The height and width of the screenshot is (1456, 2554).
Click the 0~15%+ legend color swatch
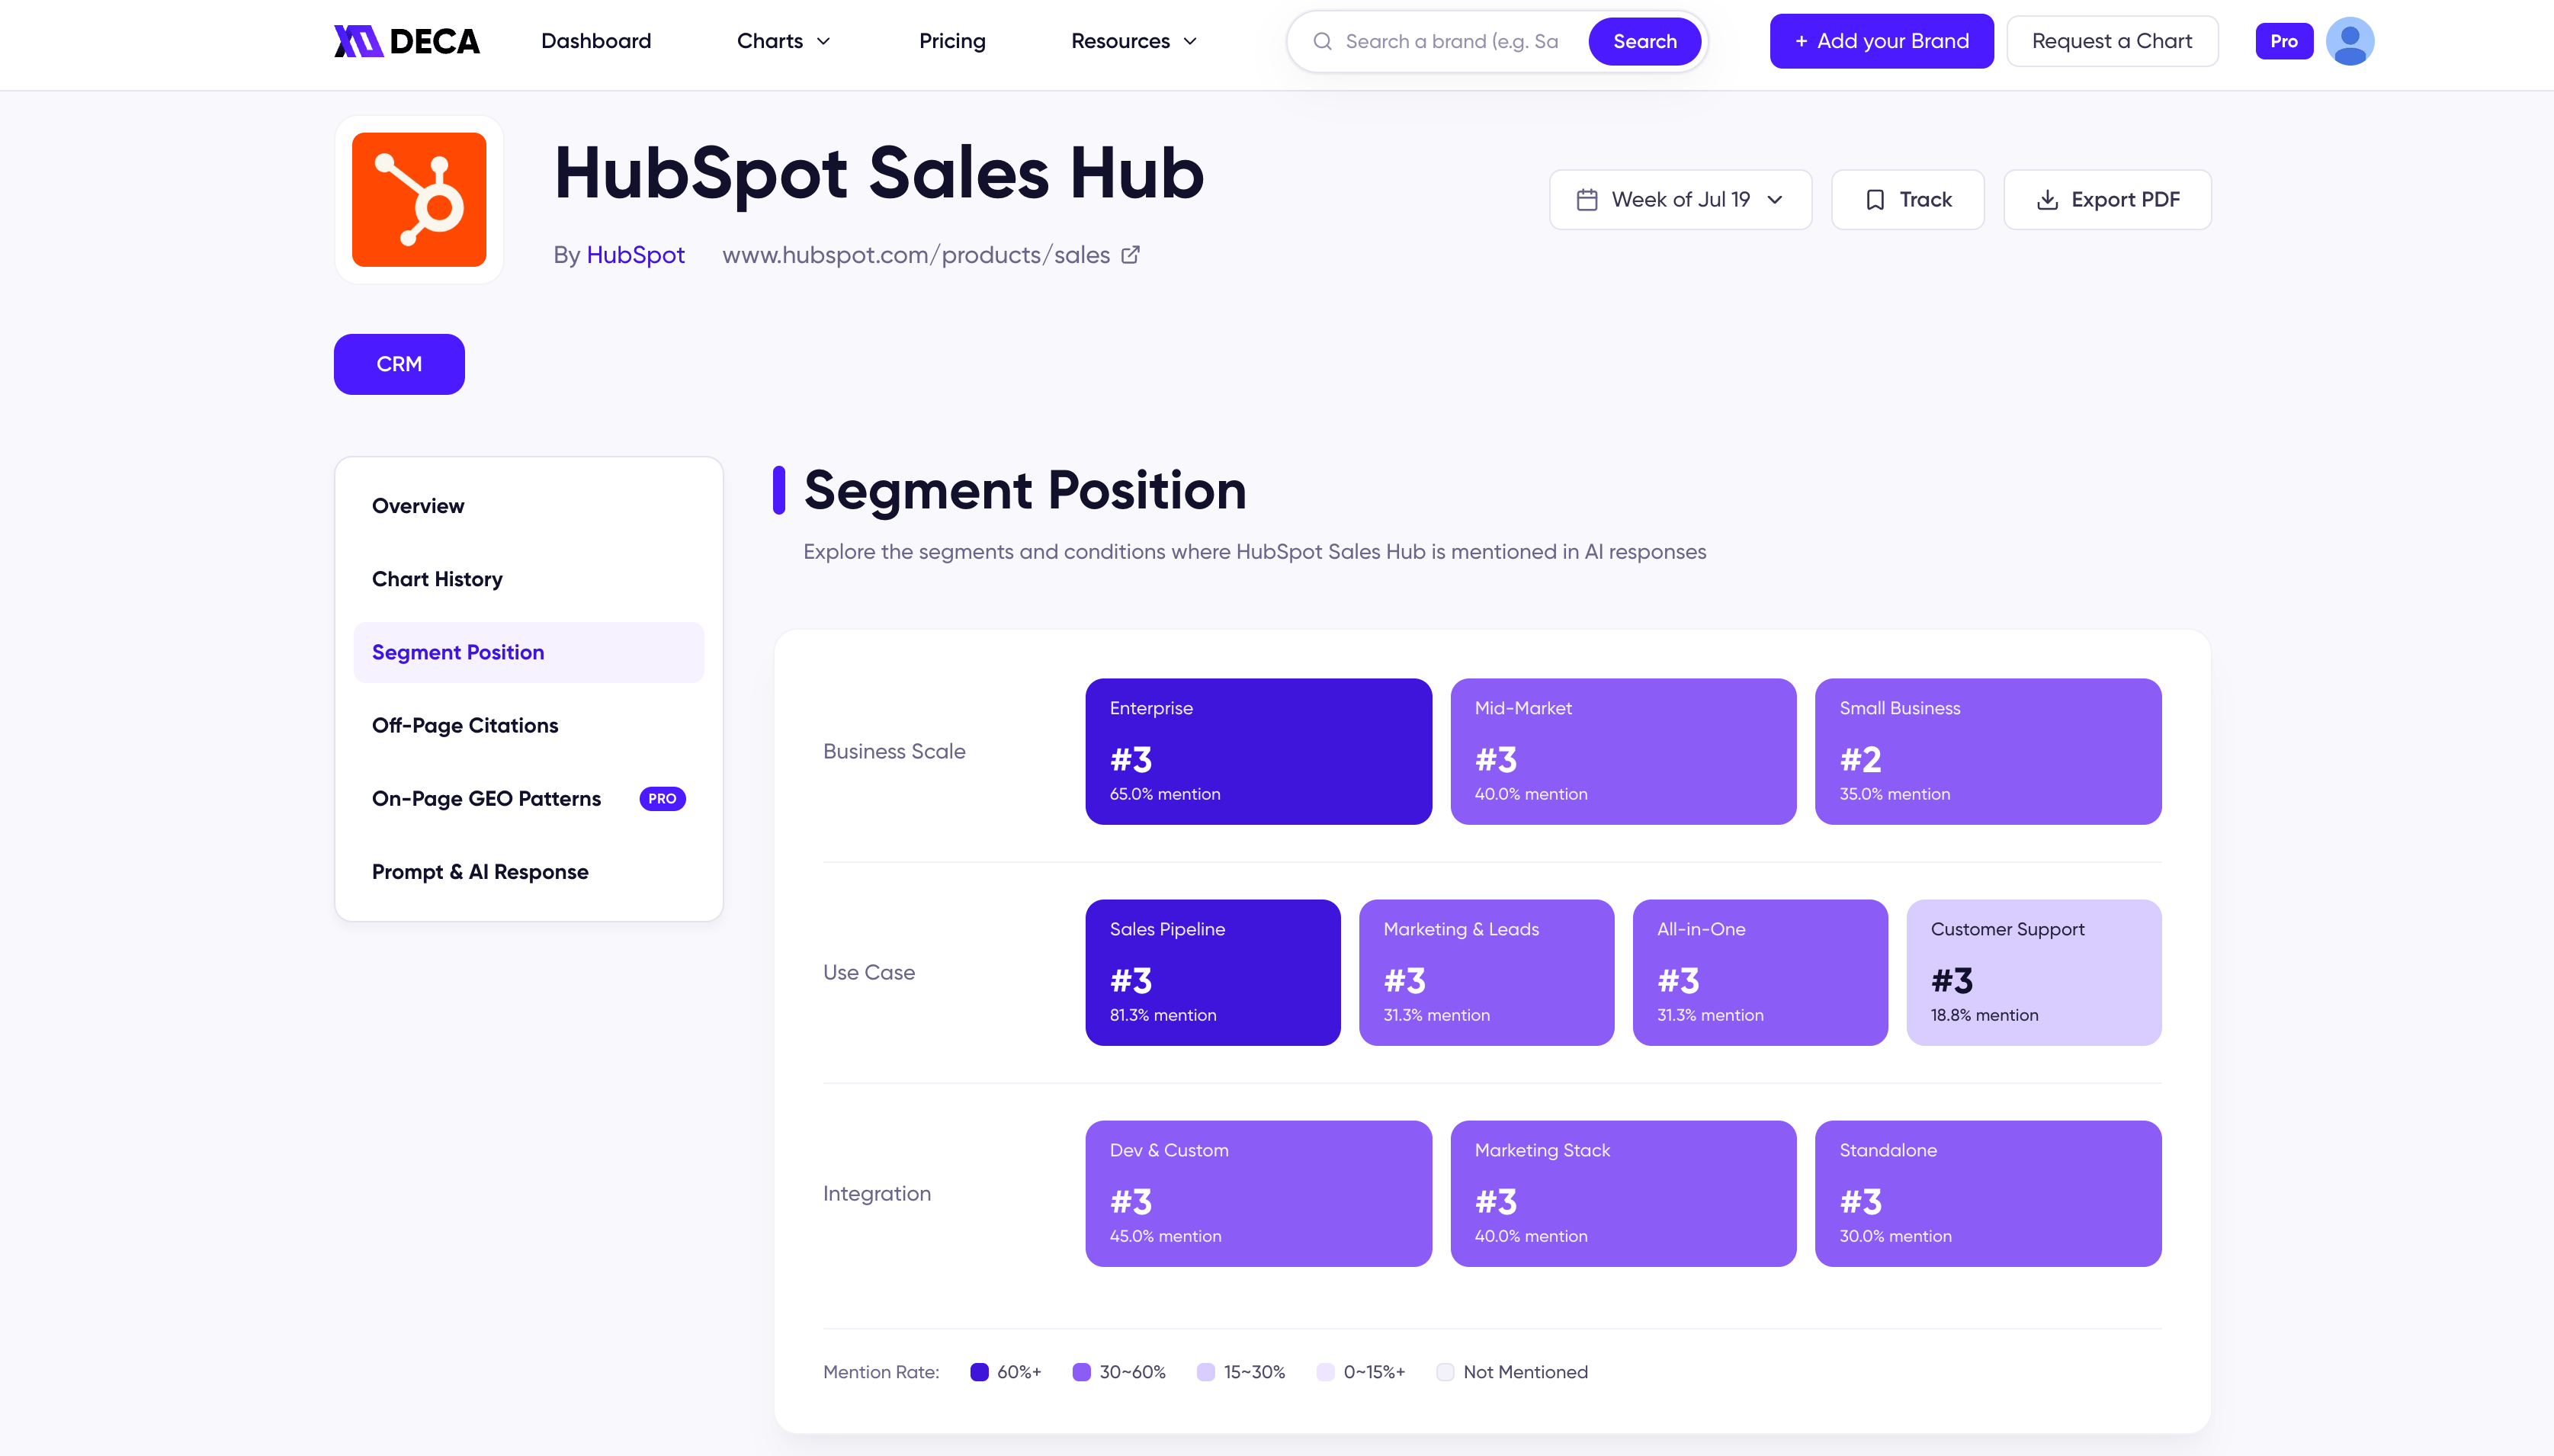pos(1325,1372)
